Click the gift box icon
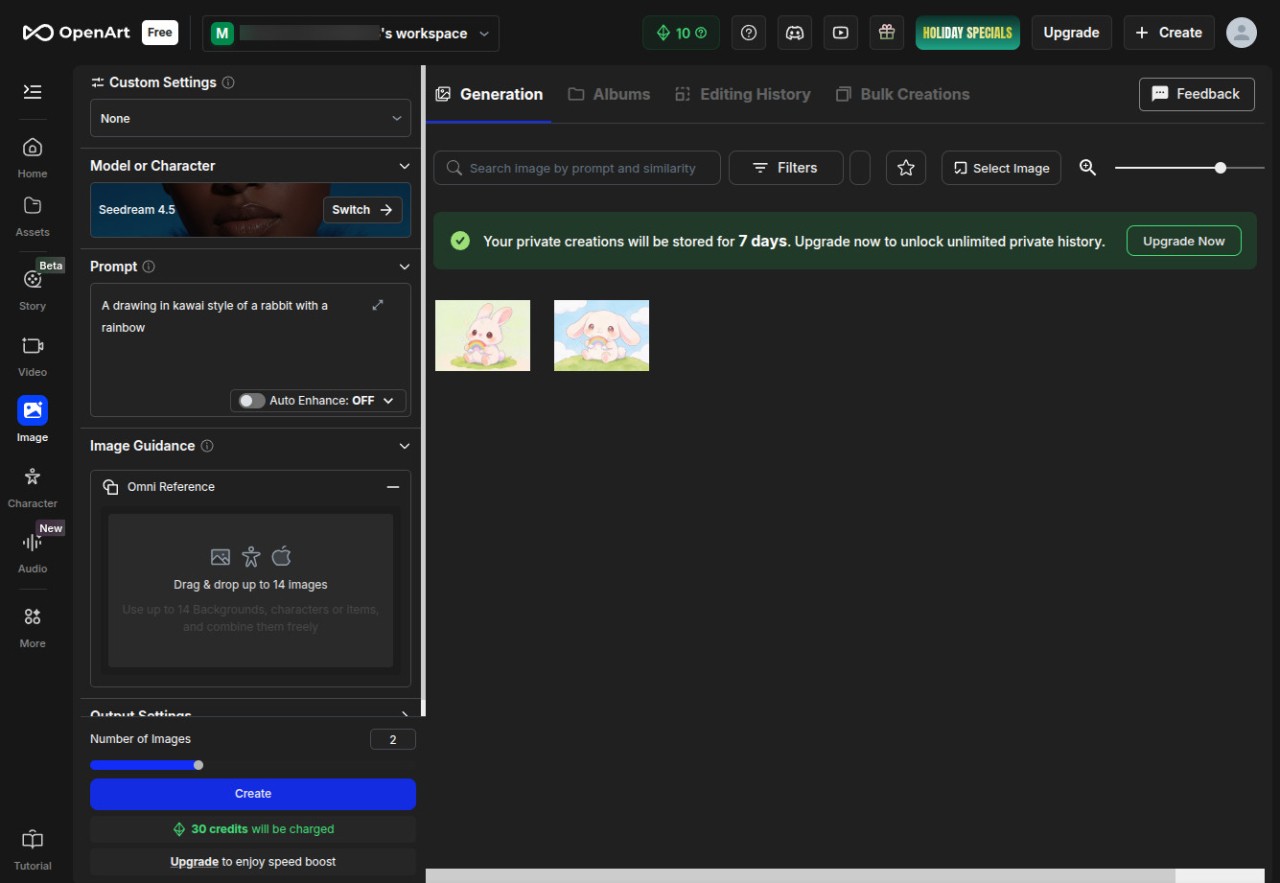1280x883 pixels. (x=886, y=33)
